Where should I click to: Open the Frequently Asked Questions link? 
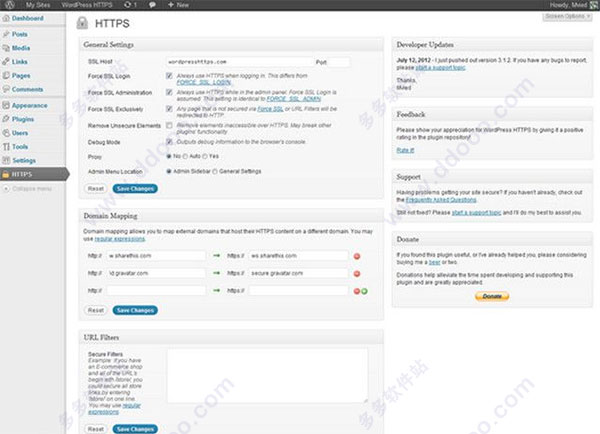point(441,200)
